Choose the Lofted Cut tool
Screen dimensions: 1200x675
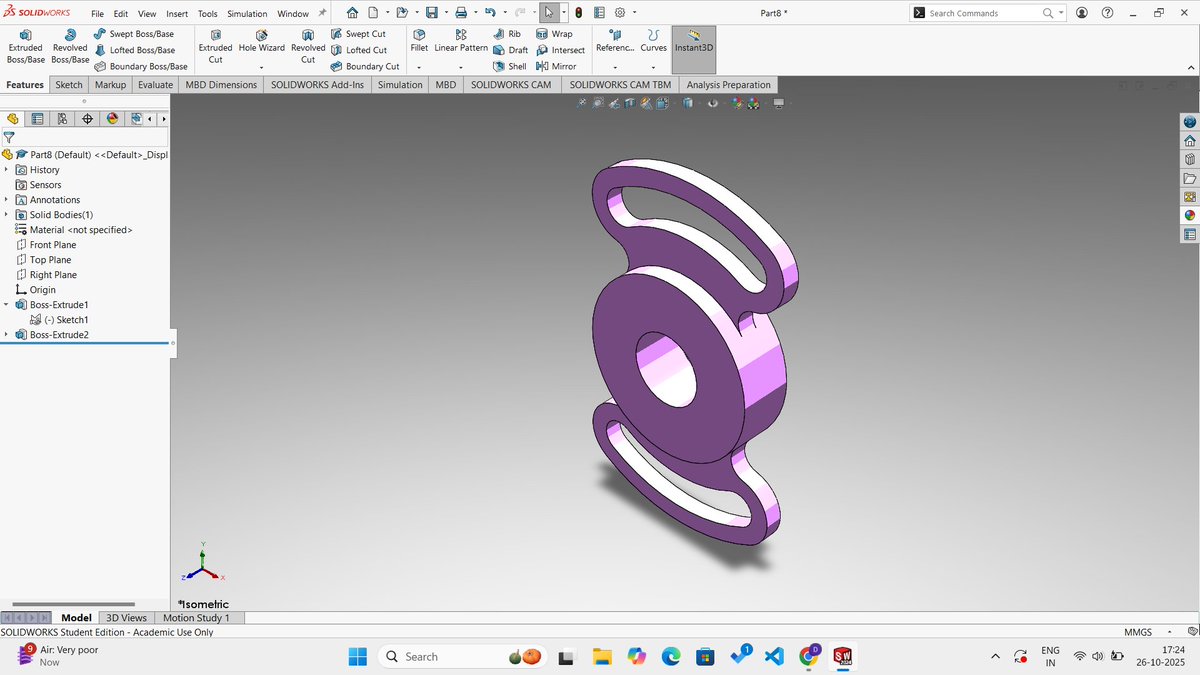click(x=358, y=50)
